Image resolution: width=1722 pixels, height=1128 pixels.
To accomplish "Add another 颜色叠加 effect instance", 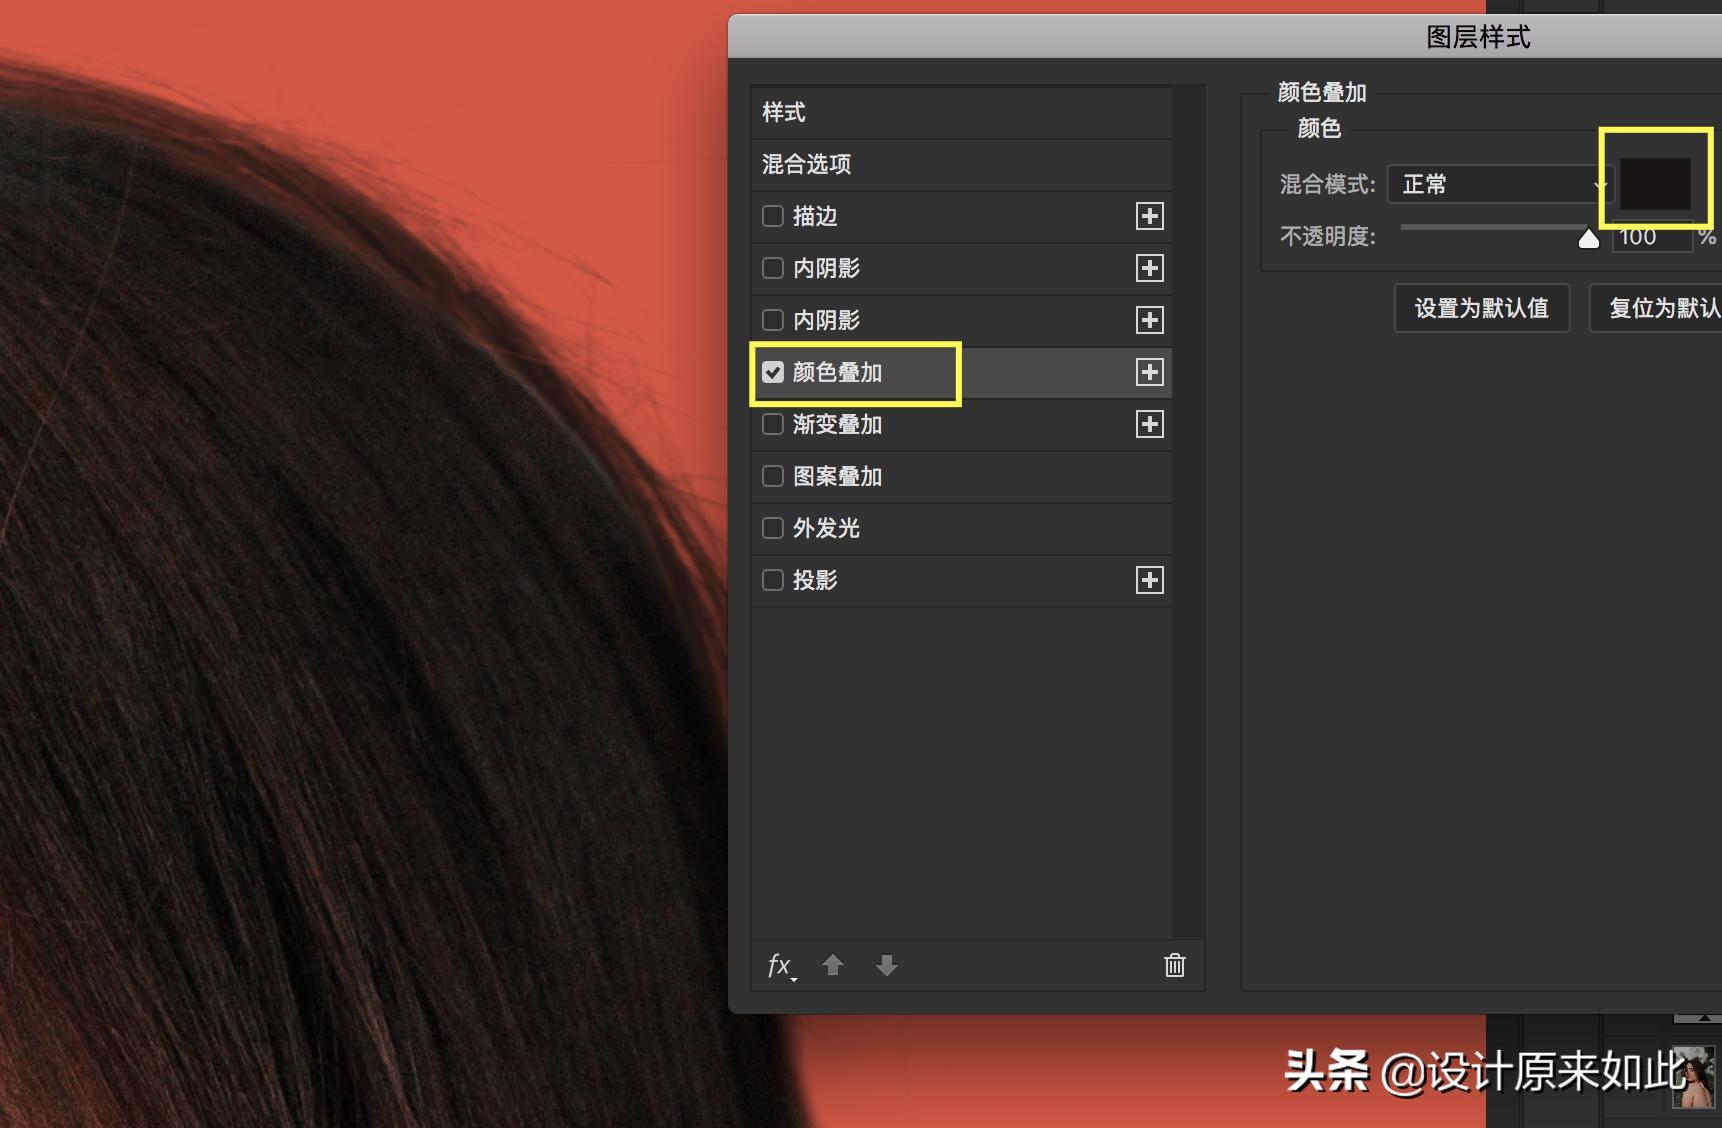I will point(1150,372).
